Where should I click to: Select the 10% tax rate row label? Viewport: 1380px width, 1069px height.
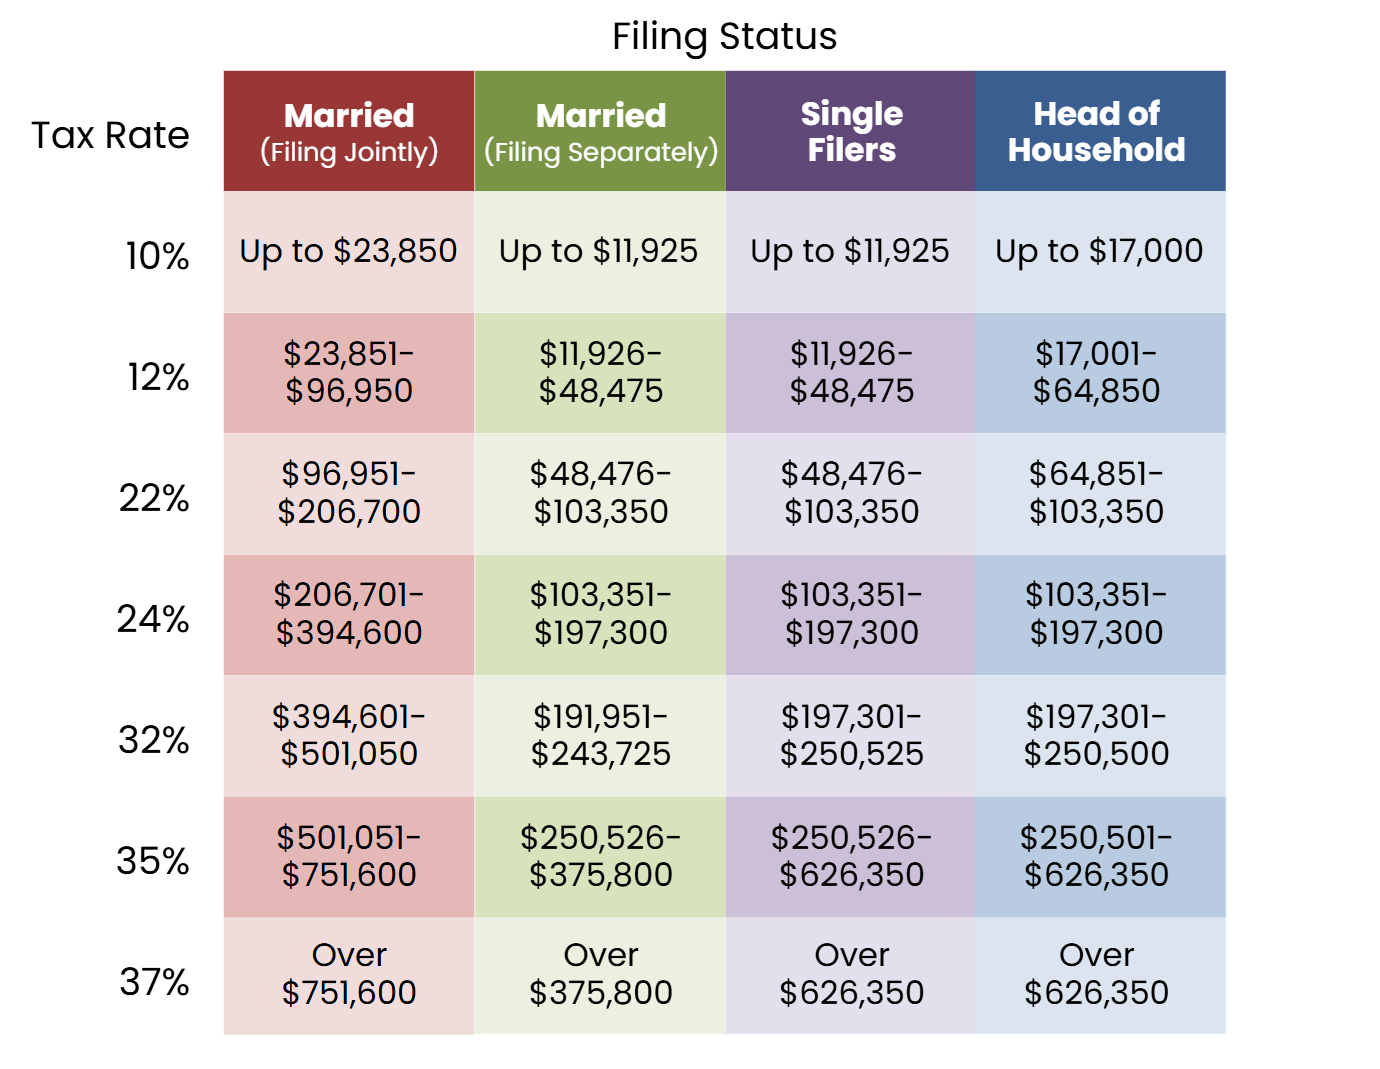[x=157, y=256]
